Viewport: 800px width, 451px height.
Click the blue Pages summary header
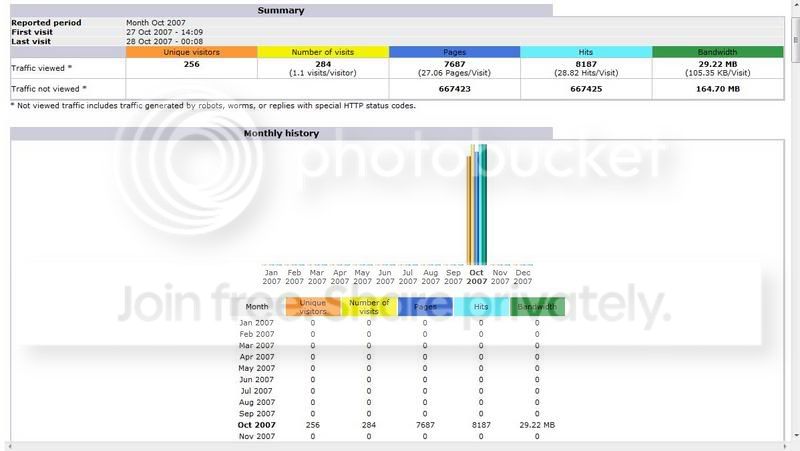pyautogui.click(x=455, y=52)
